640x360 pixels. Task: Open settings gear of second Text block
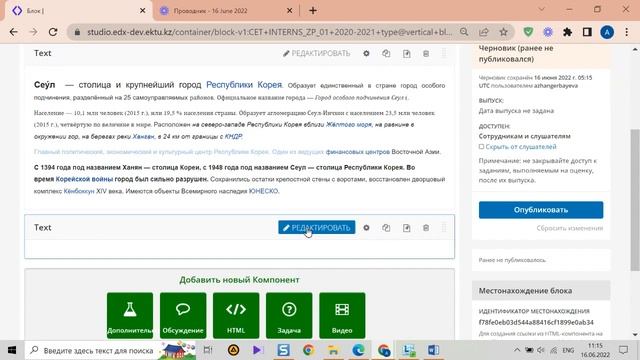pyautogui.click(x=366, y=228)
